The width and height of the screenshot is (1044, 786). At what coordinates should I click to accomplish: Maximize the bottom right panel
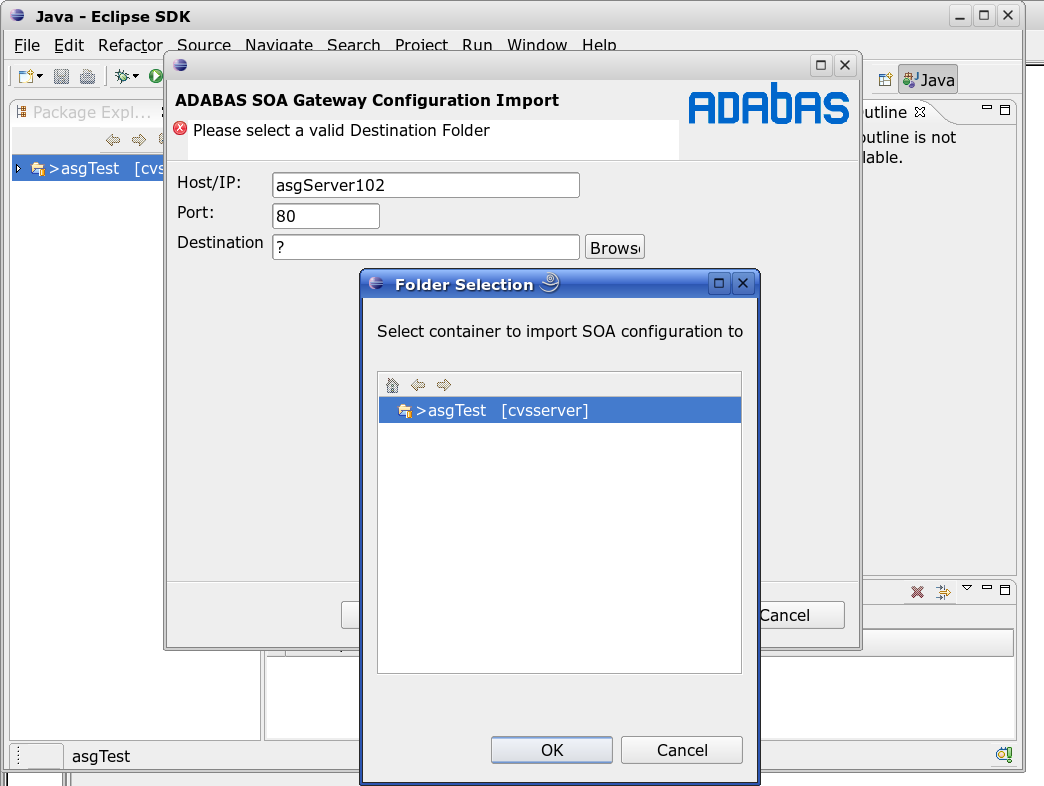pyautogui.click(x=1005, y=590)
